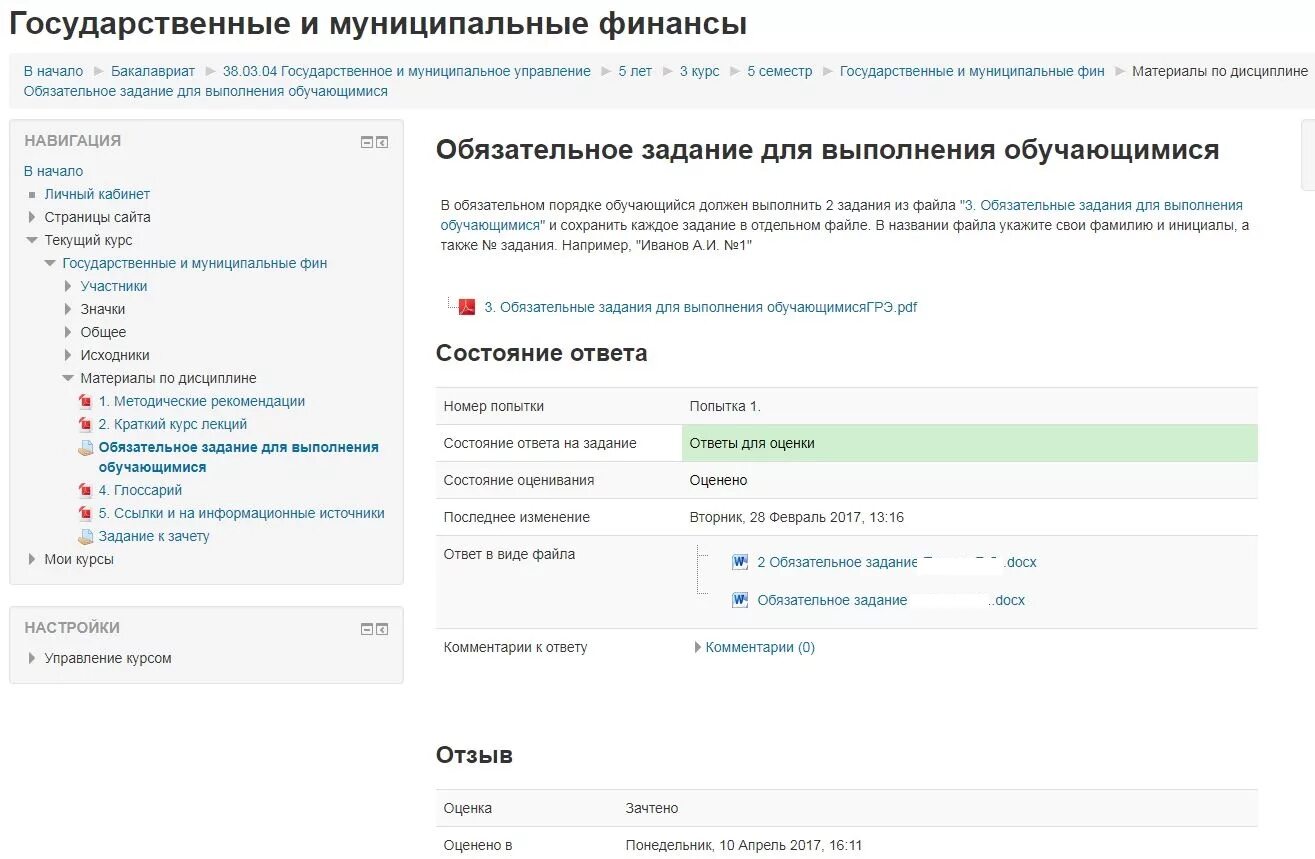Open Краткий курс лекций document

[x=172, y=424]
